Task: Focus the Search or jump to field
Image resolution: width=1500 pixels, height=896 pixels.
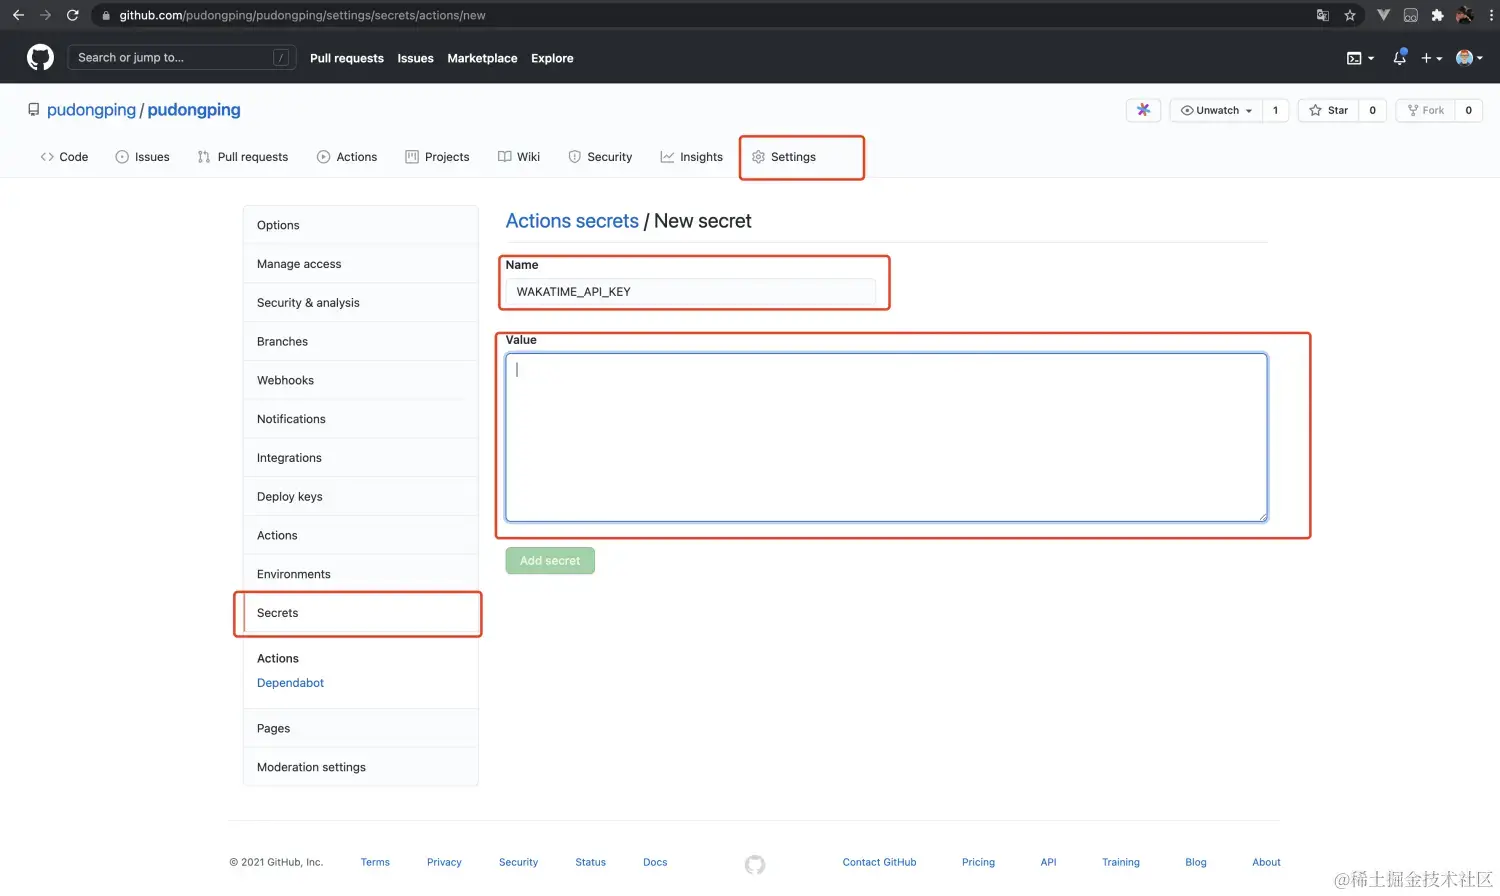Action: 181,58
